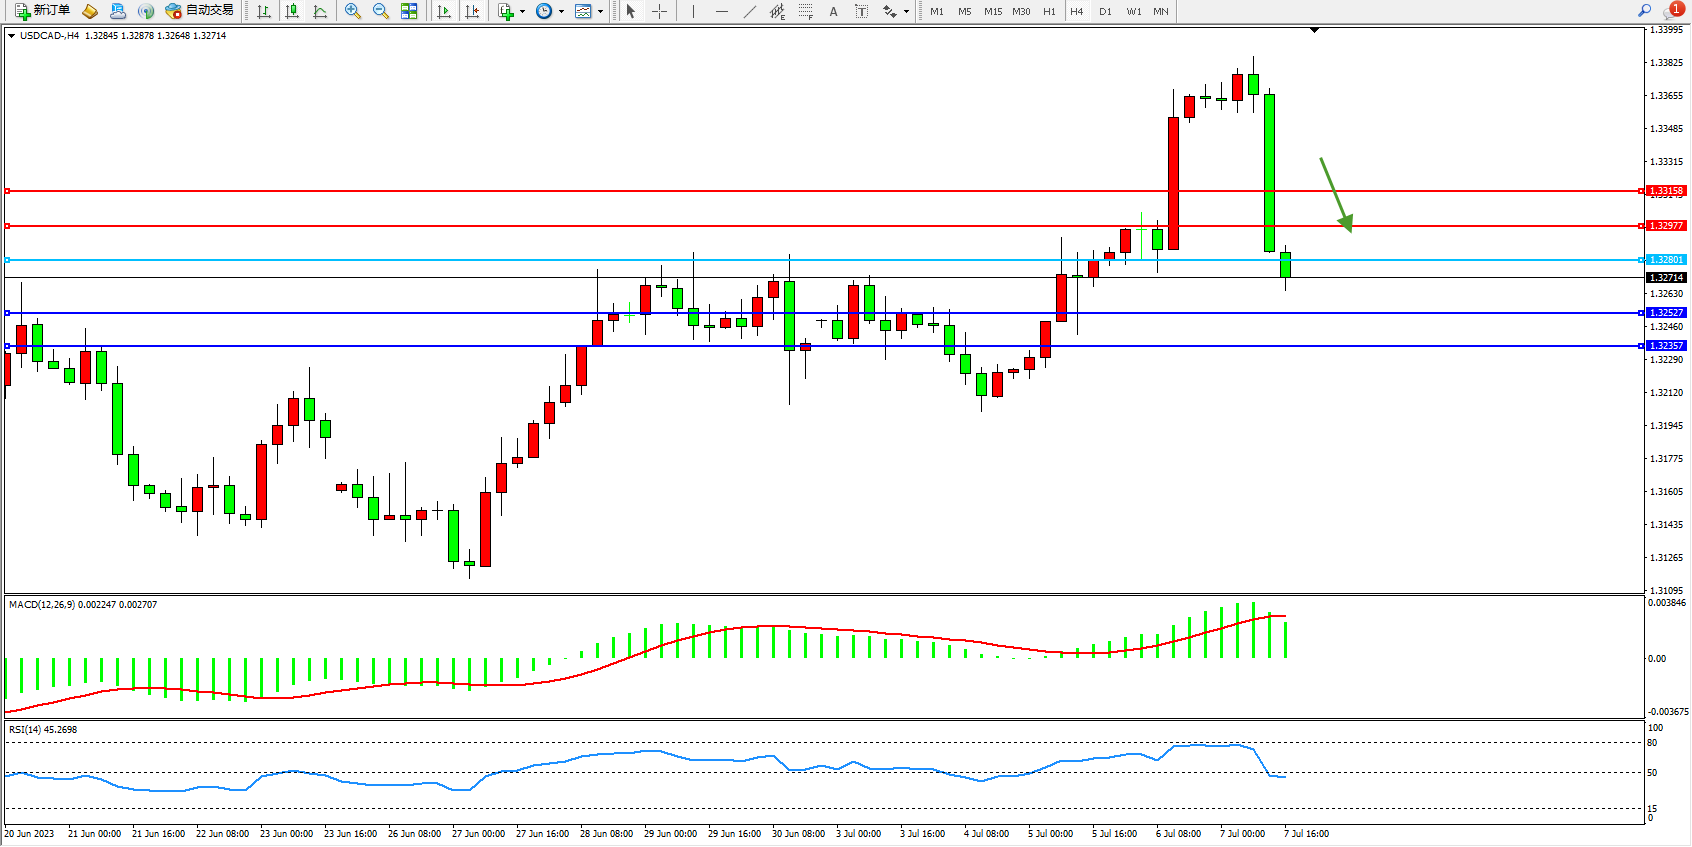1692x847 pixels.
Task: Select the Fibonacci retracement tool
Action: coord(806,11)
